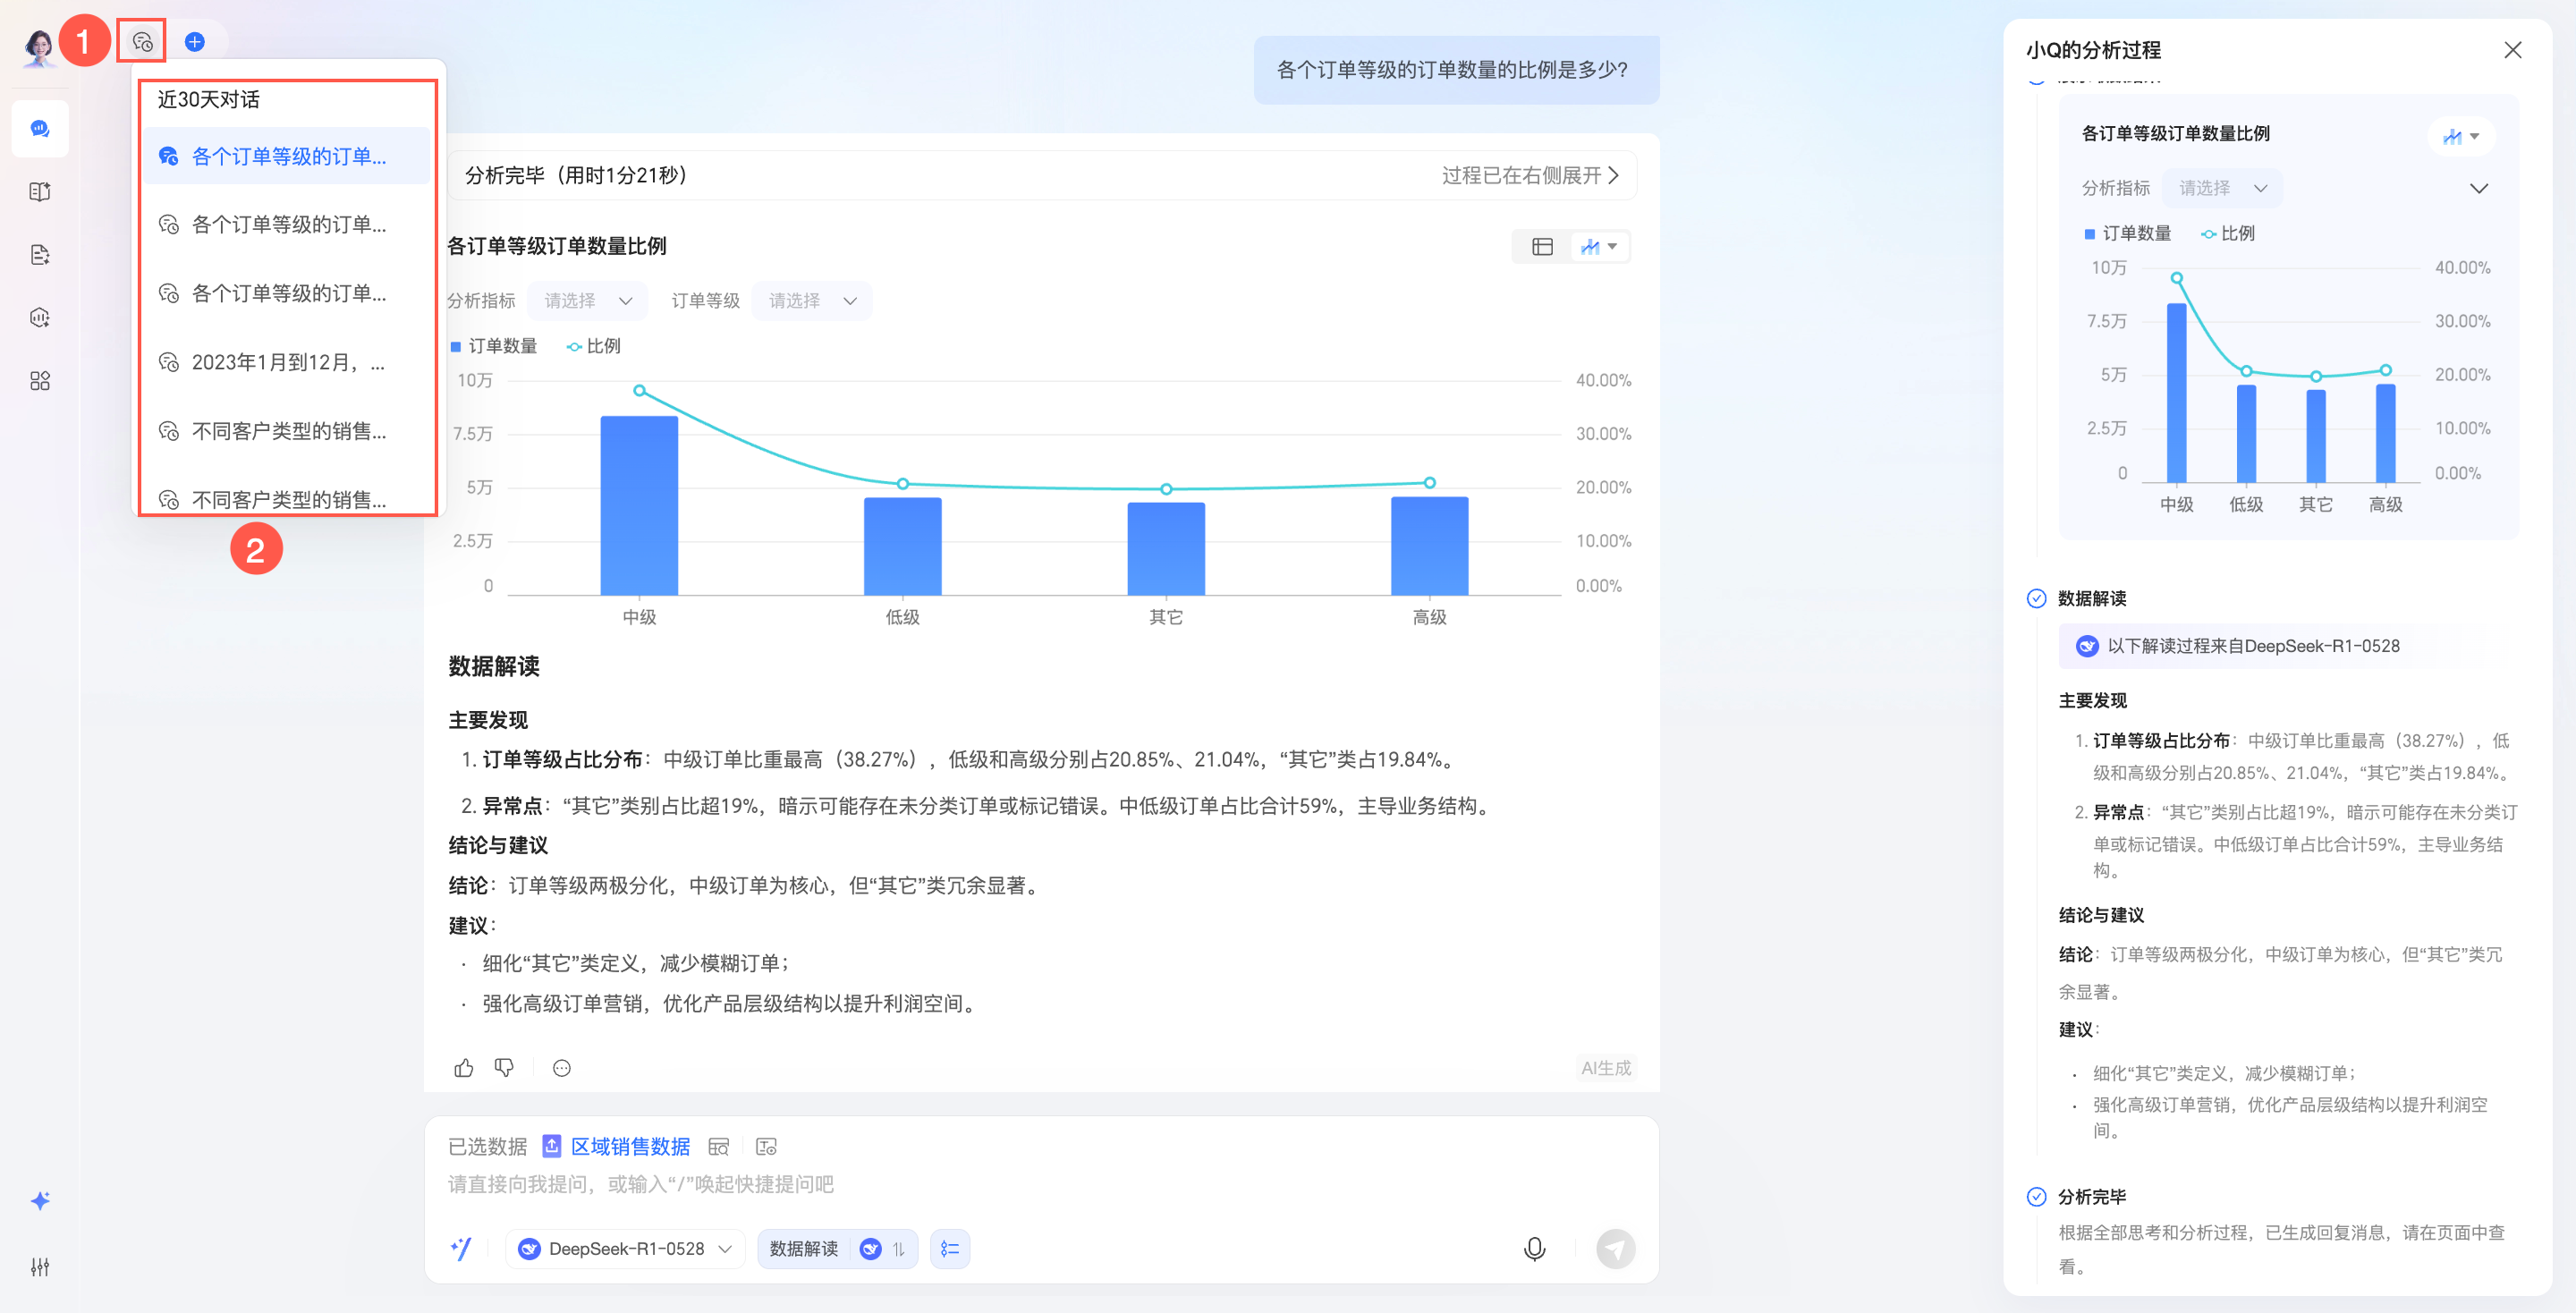
Task: Toggle 比例 legend in side panel chart
Action: [x=2228, y=233]
